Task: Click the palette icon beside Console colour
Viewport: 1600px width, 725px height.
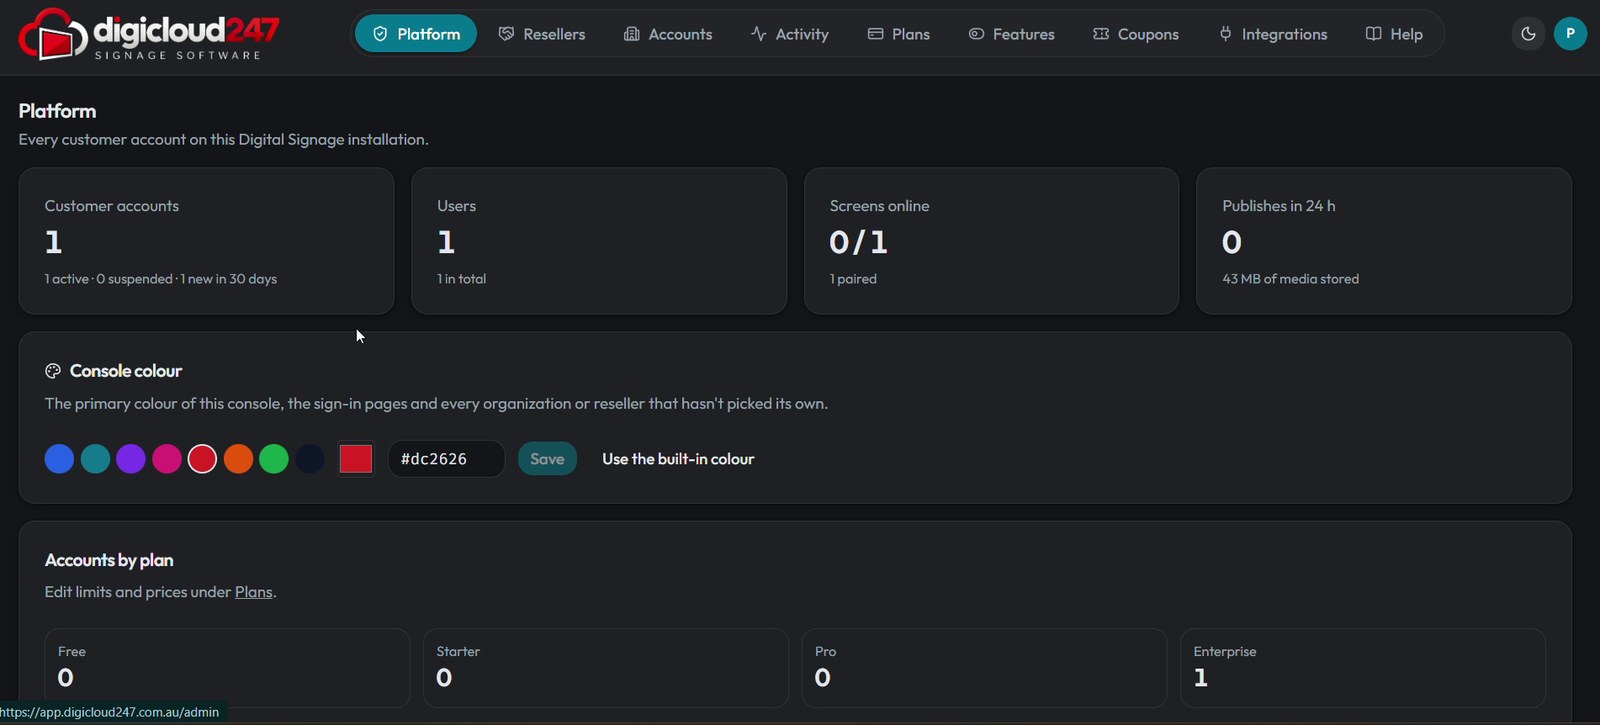Action: point(53,371)
